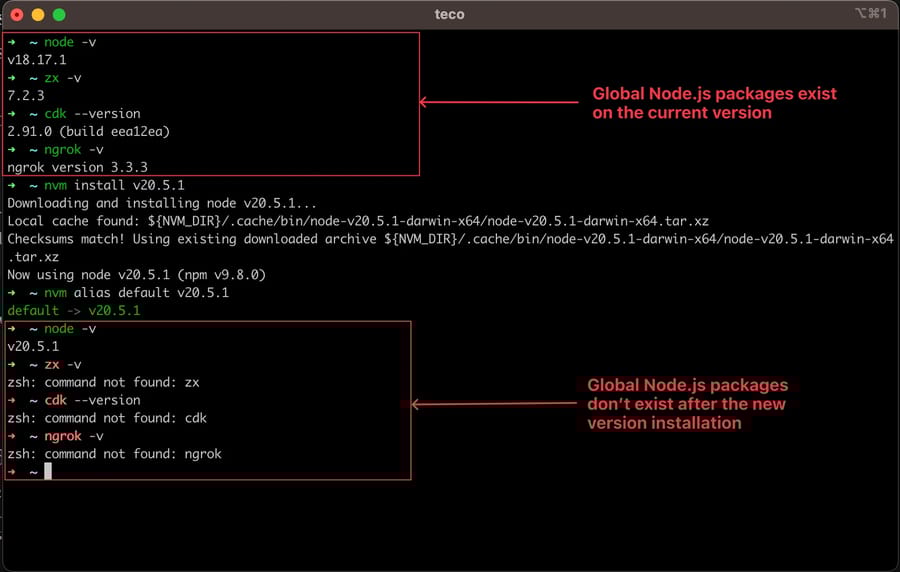
Task: Click the 'command not found: zx' error line
Action: tap(102, 383)
